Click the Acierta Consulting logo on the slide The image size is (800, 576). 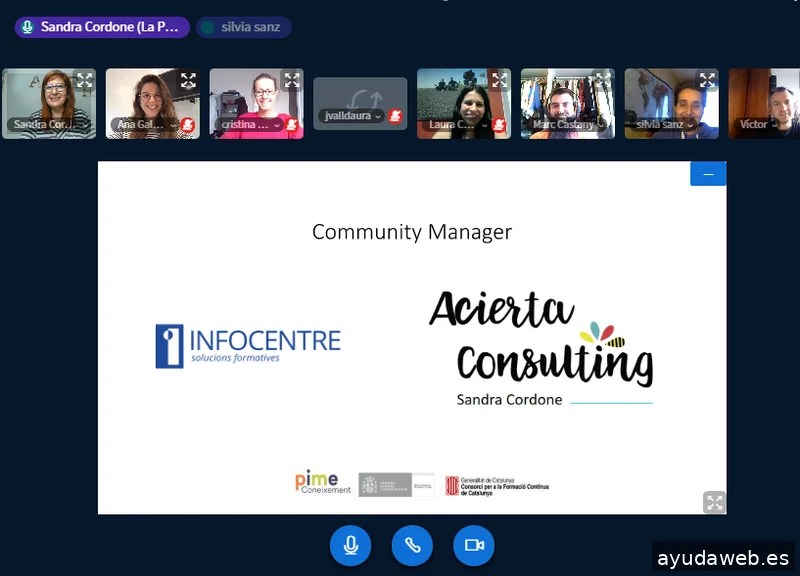541,339
